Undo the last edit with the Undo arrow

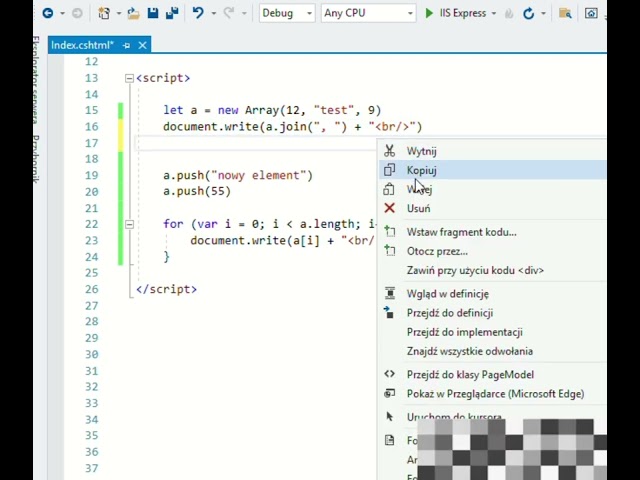198,13
